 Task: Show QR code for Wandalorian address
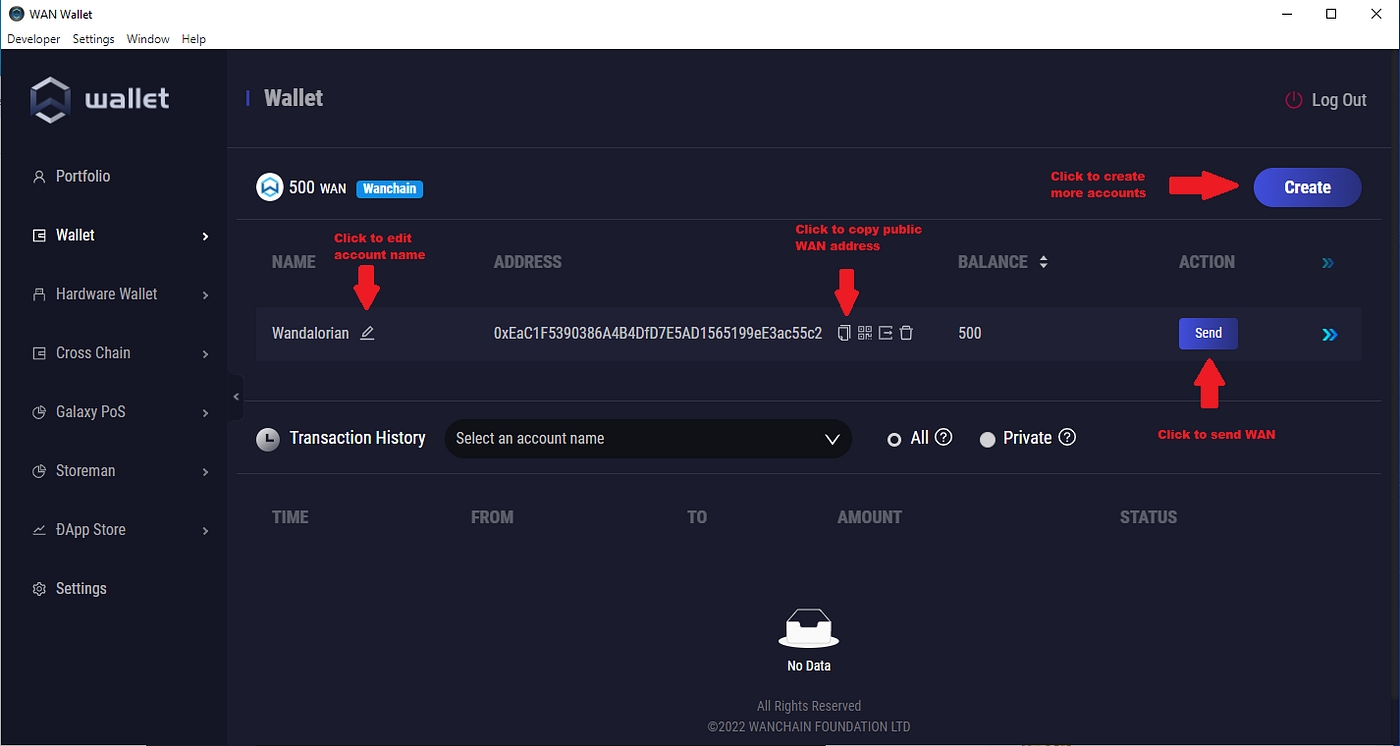(x=865, y=333)
